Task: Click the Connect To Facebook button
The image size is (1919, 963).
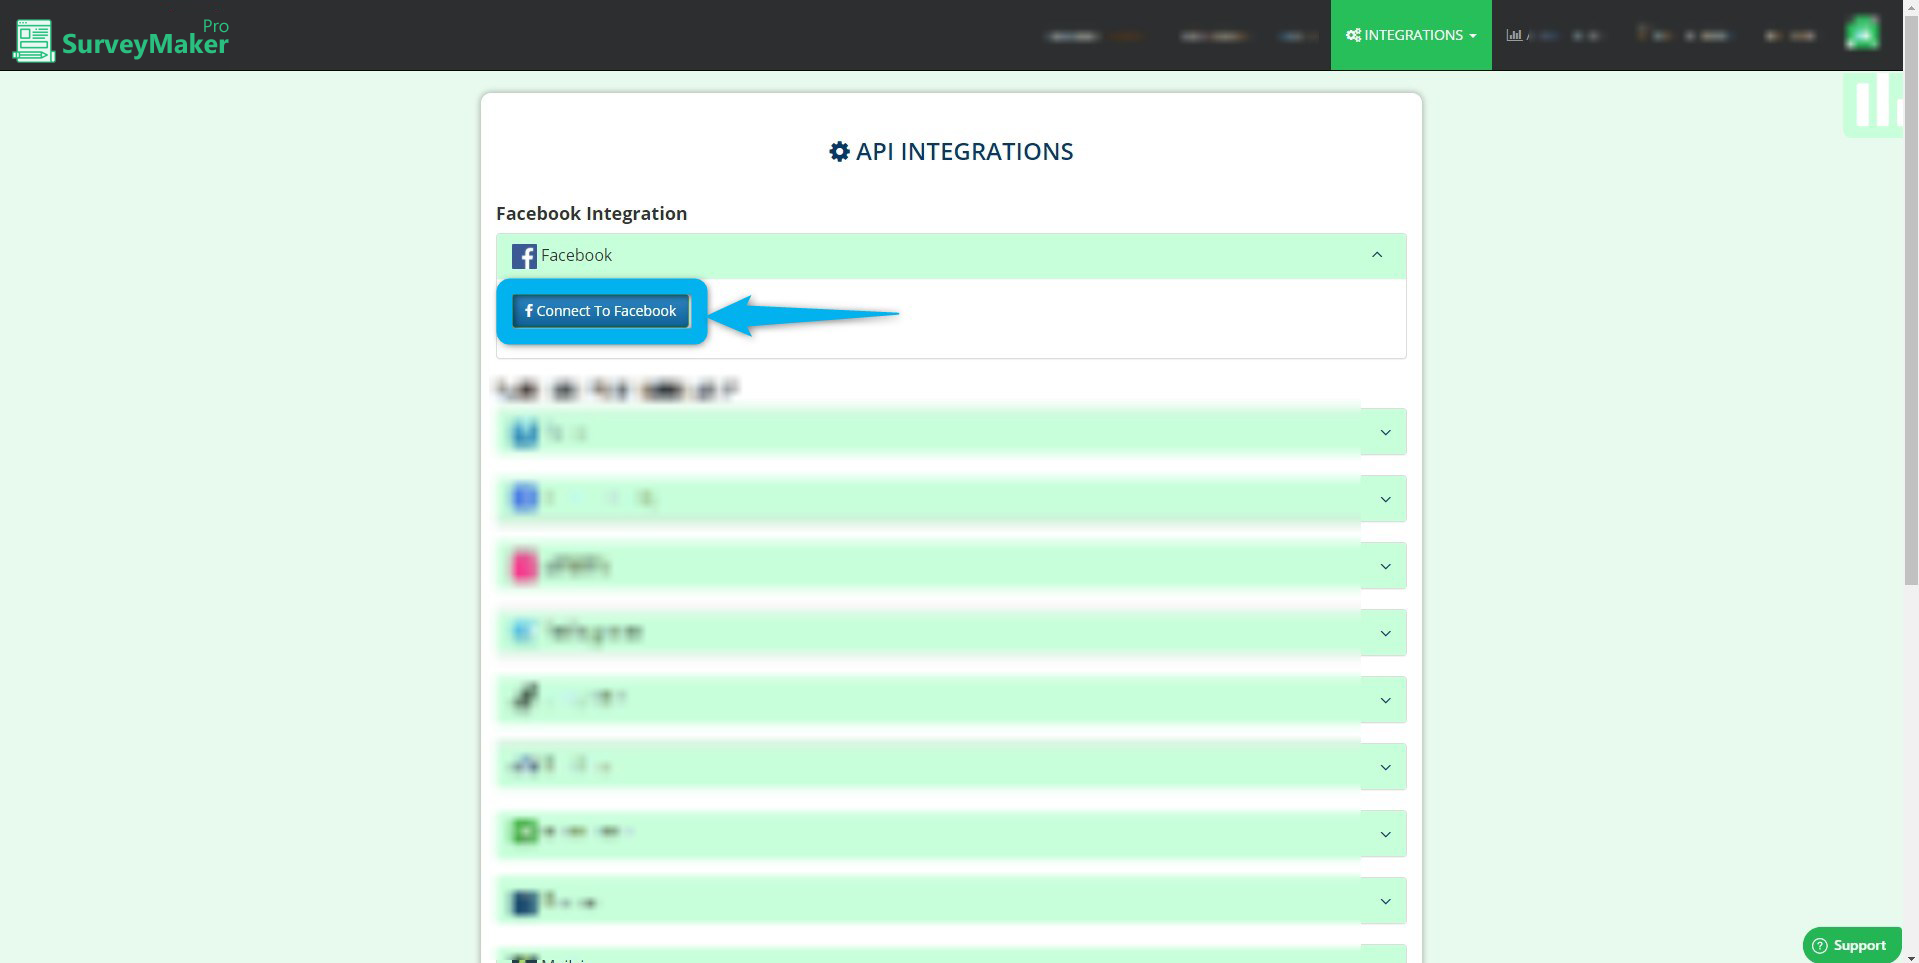Action: [x=600, y=310]
